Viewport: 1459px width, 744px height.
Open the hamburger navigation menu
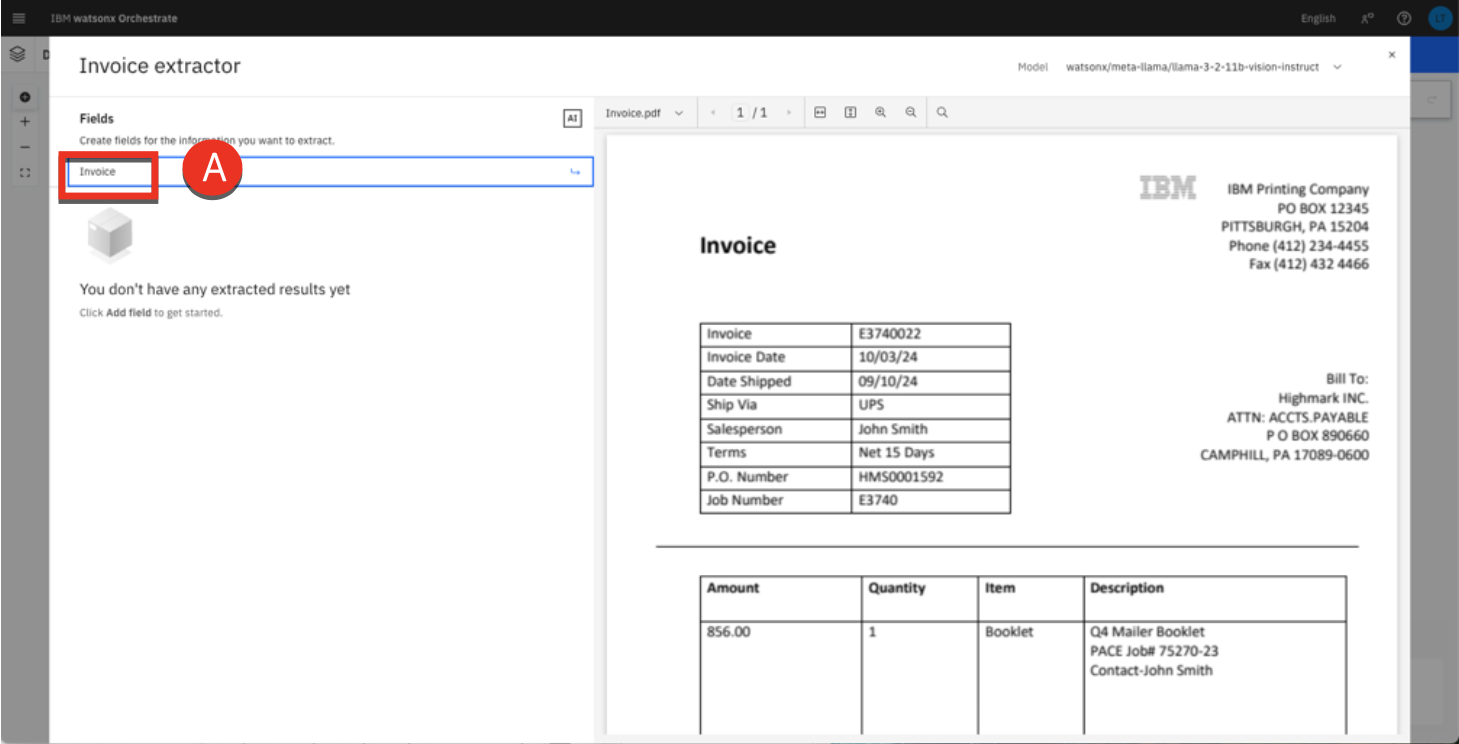(x=18, y=18)
